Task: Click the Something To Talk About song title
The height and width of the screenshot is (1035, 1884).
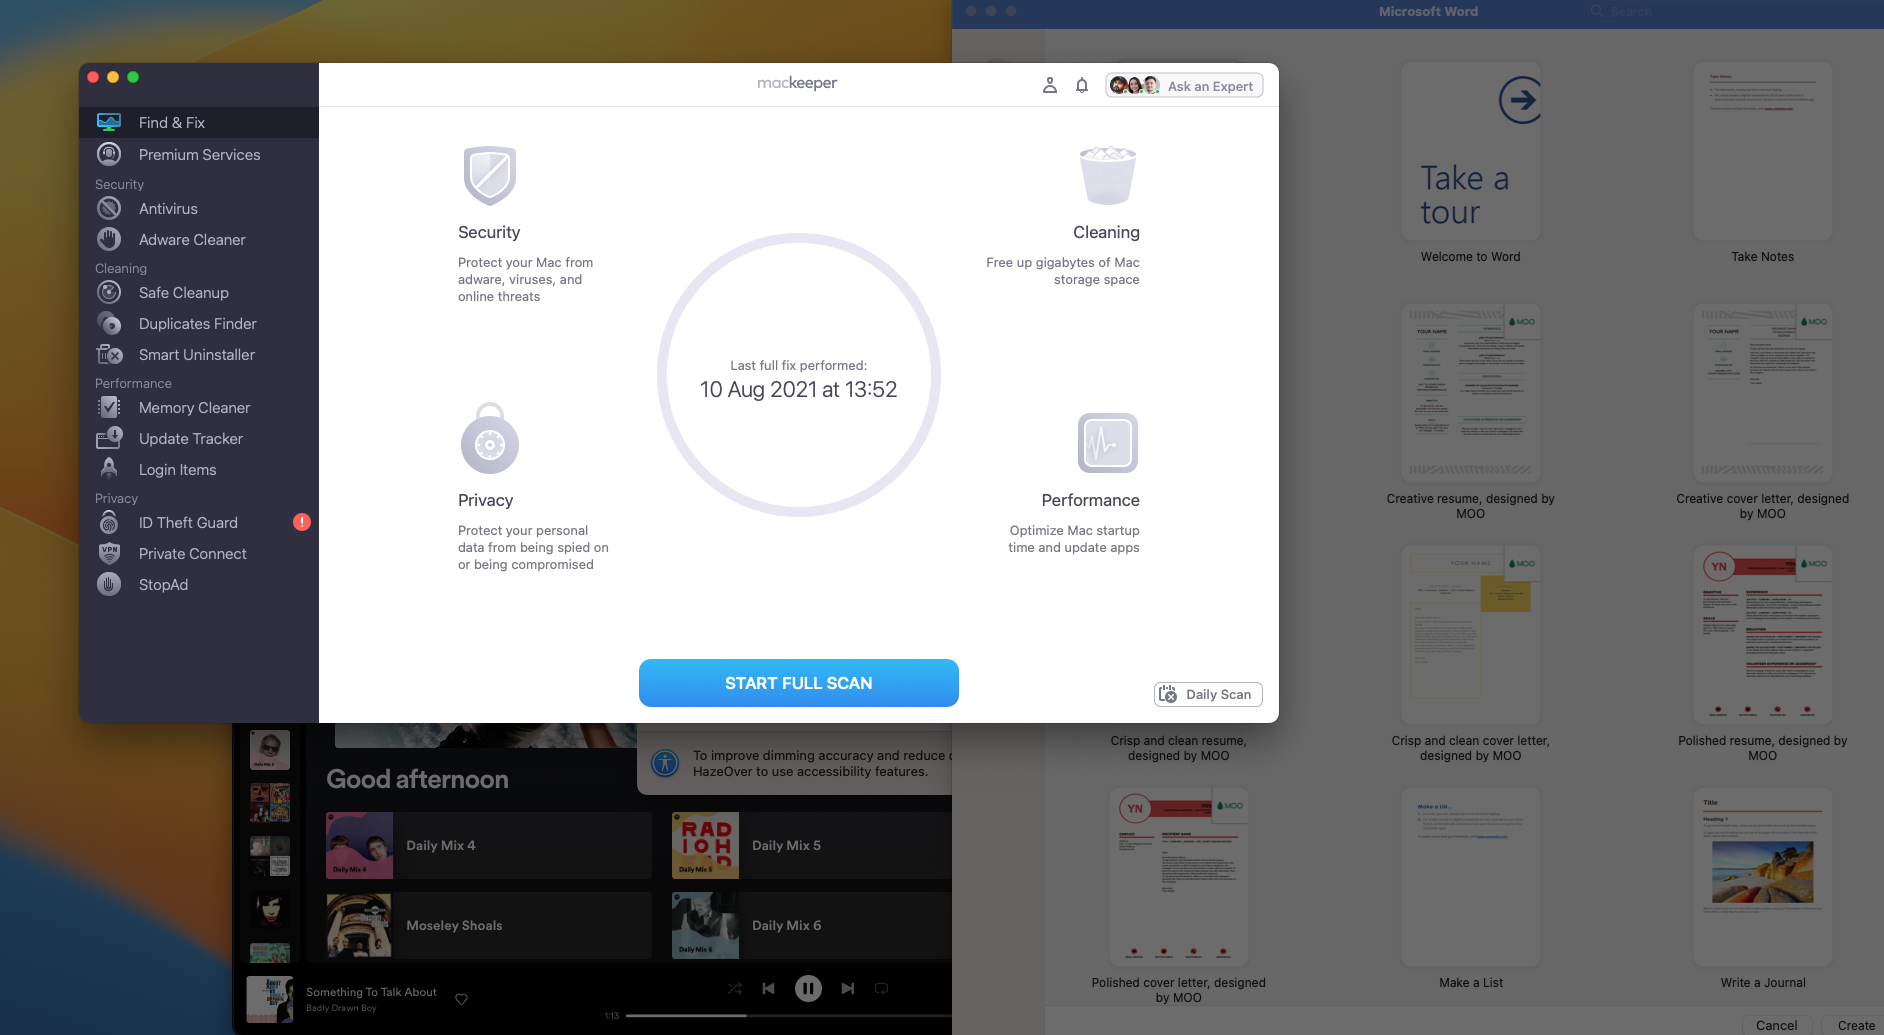Action: coord(371,992)
